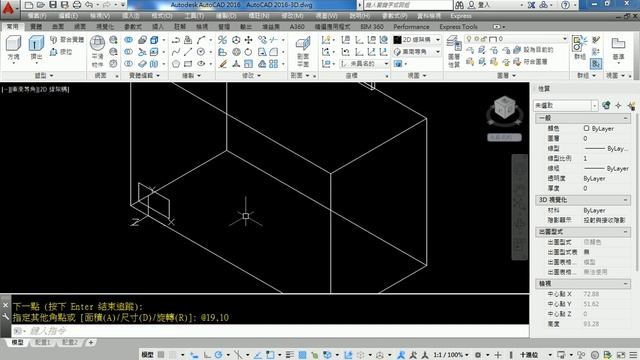This screenshot has width=640, height=360.
Task: Toggle grid display in status bar
Action: 161,355
